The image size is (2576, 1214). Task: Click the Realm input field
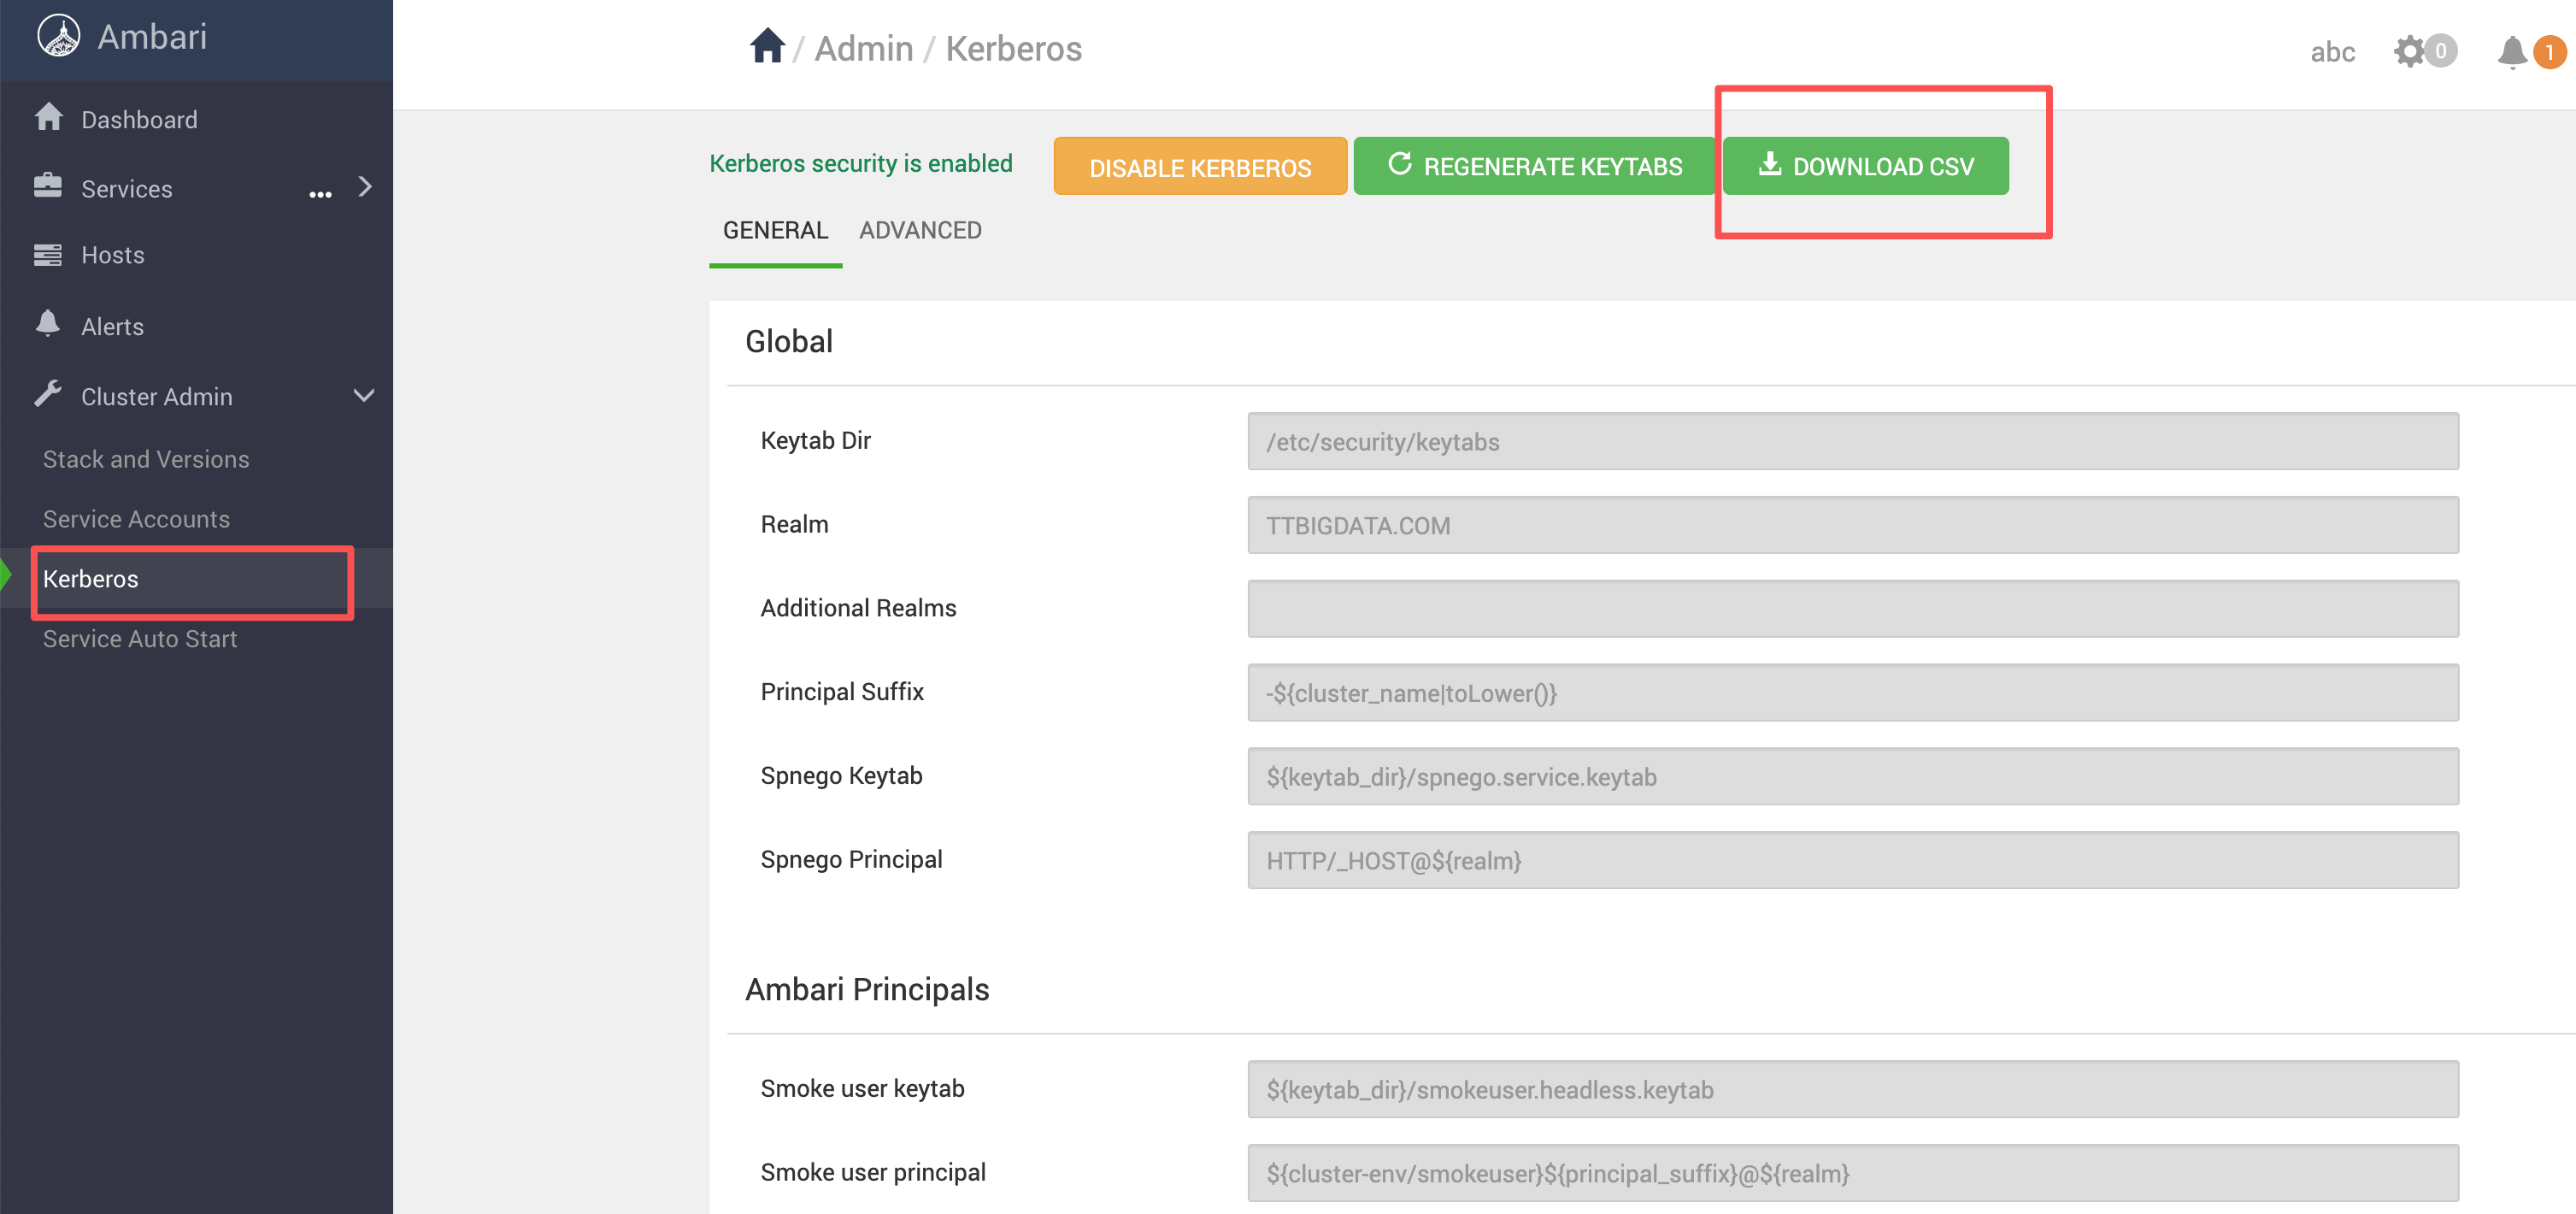(1851, 525)
